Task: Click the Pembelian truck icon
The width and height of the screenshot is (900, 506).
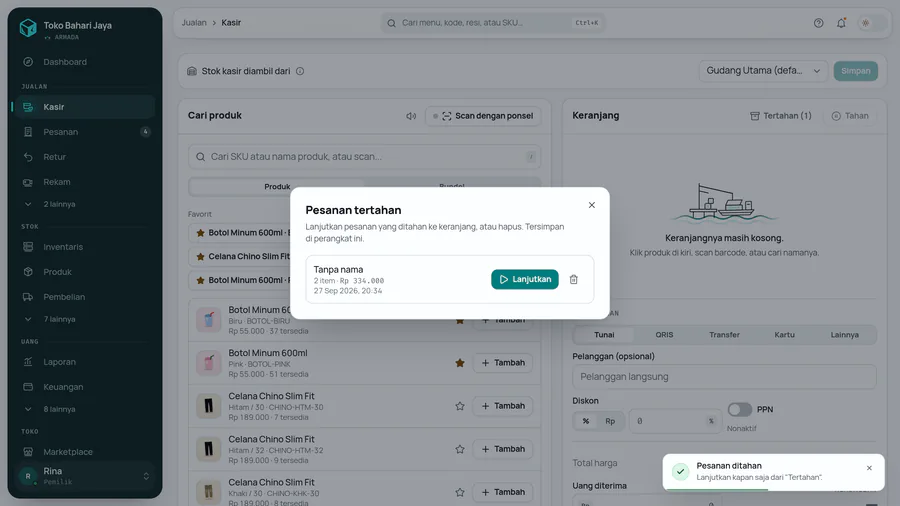Action: (28, 297)
